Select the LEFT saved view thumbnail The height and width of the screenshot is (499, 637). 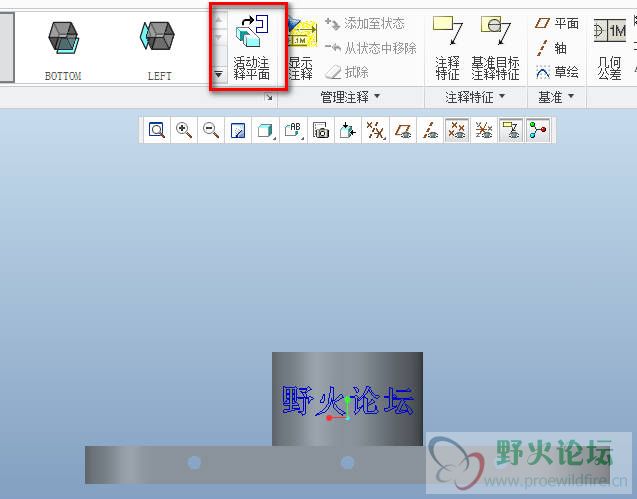tap(158, 50)
